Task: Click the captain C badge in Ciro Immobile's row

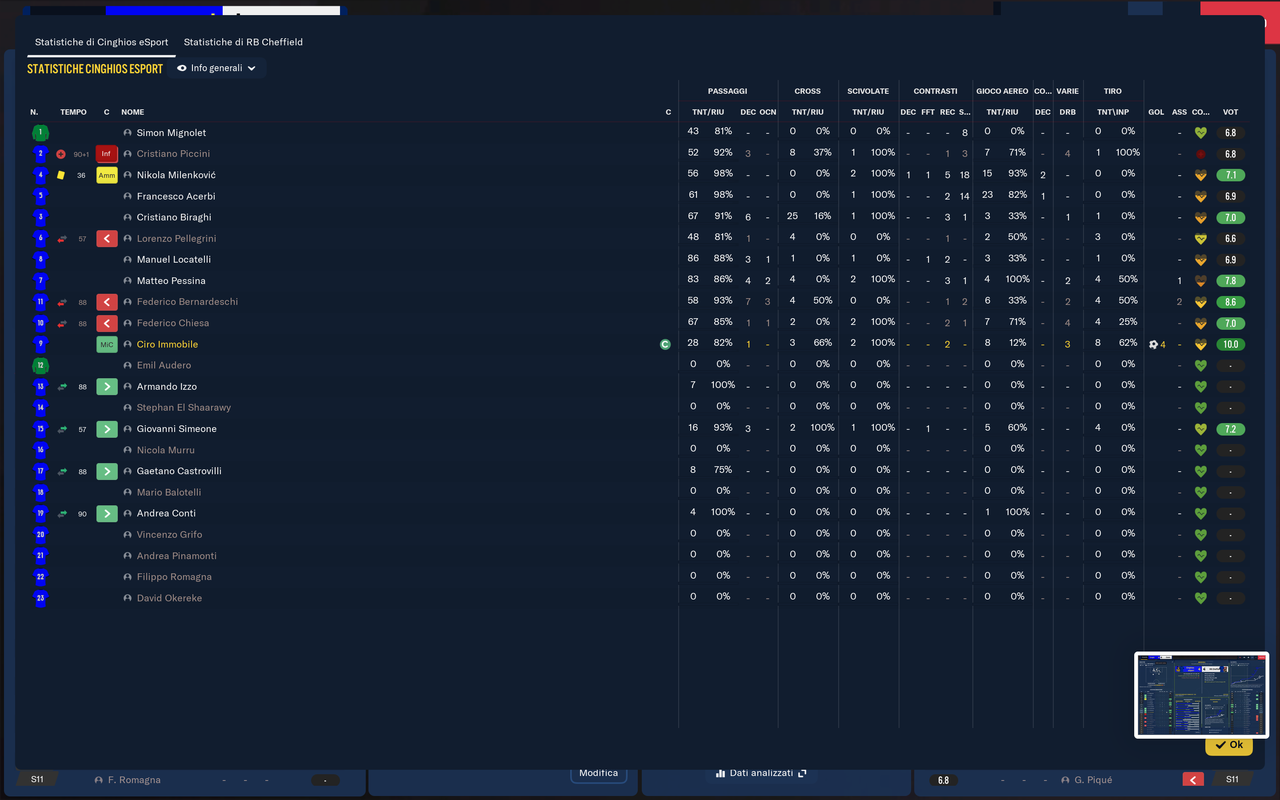Action: click(665, 344)
